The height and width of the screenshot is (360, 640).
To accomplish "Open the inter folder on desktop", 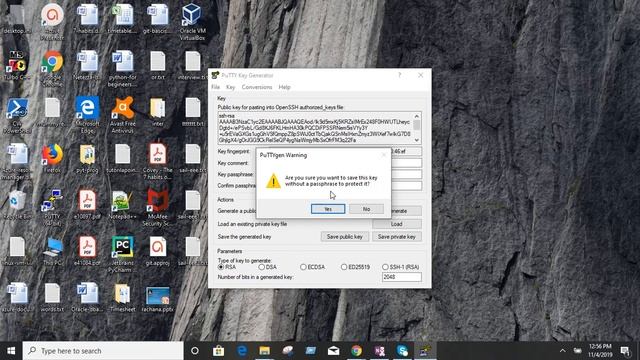I will coord(158,112).
